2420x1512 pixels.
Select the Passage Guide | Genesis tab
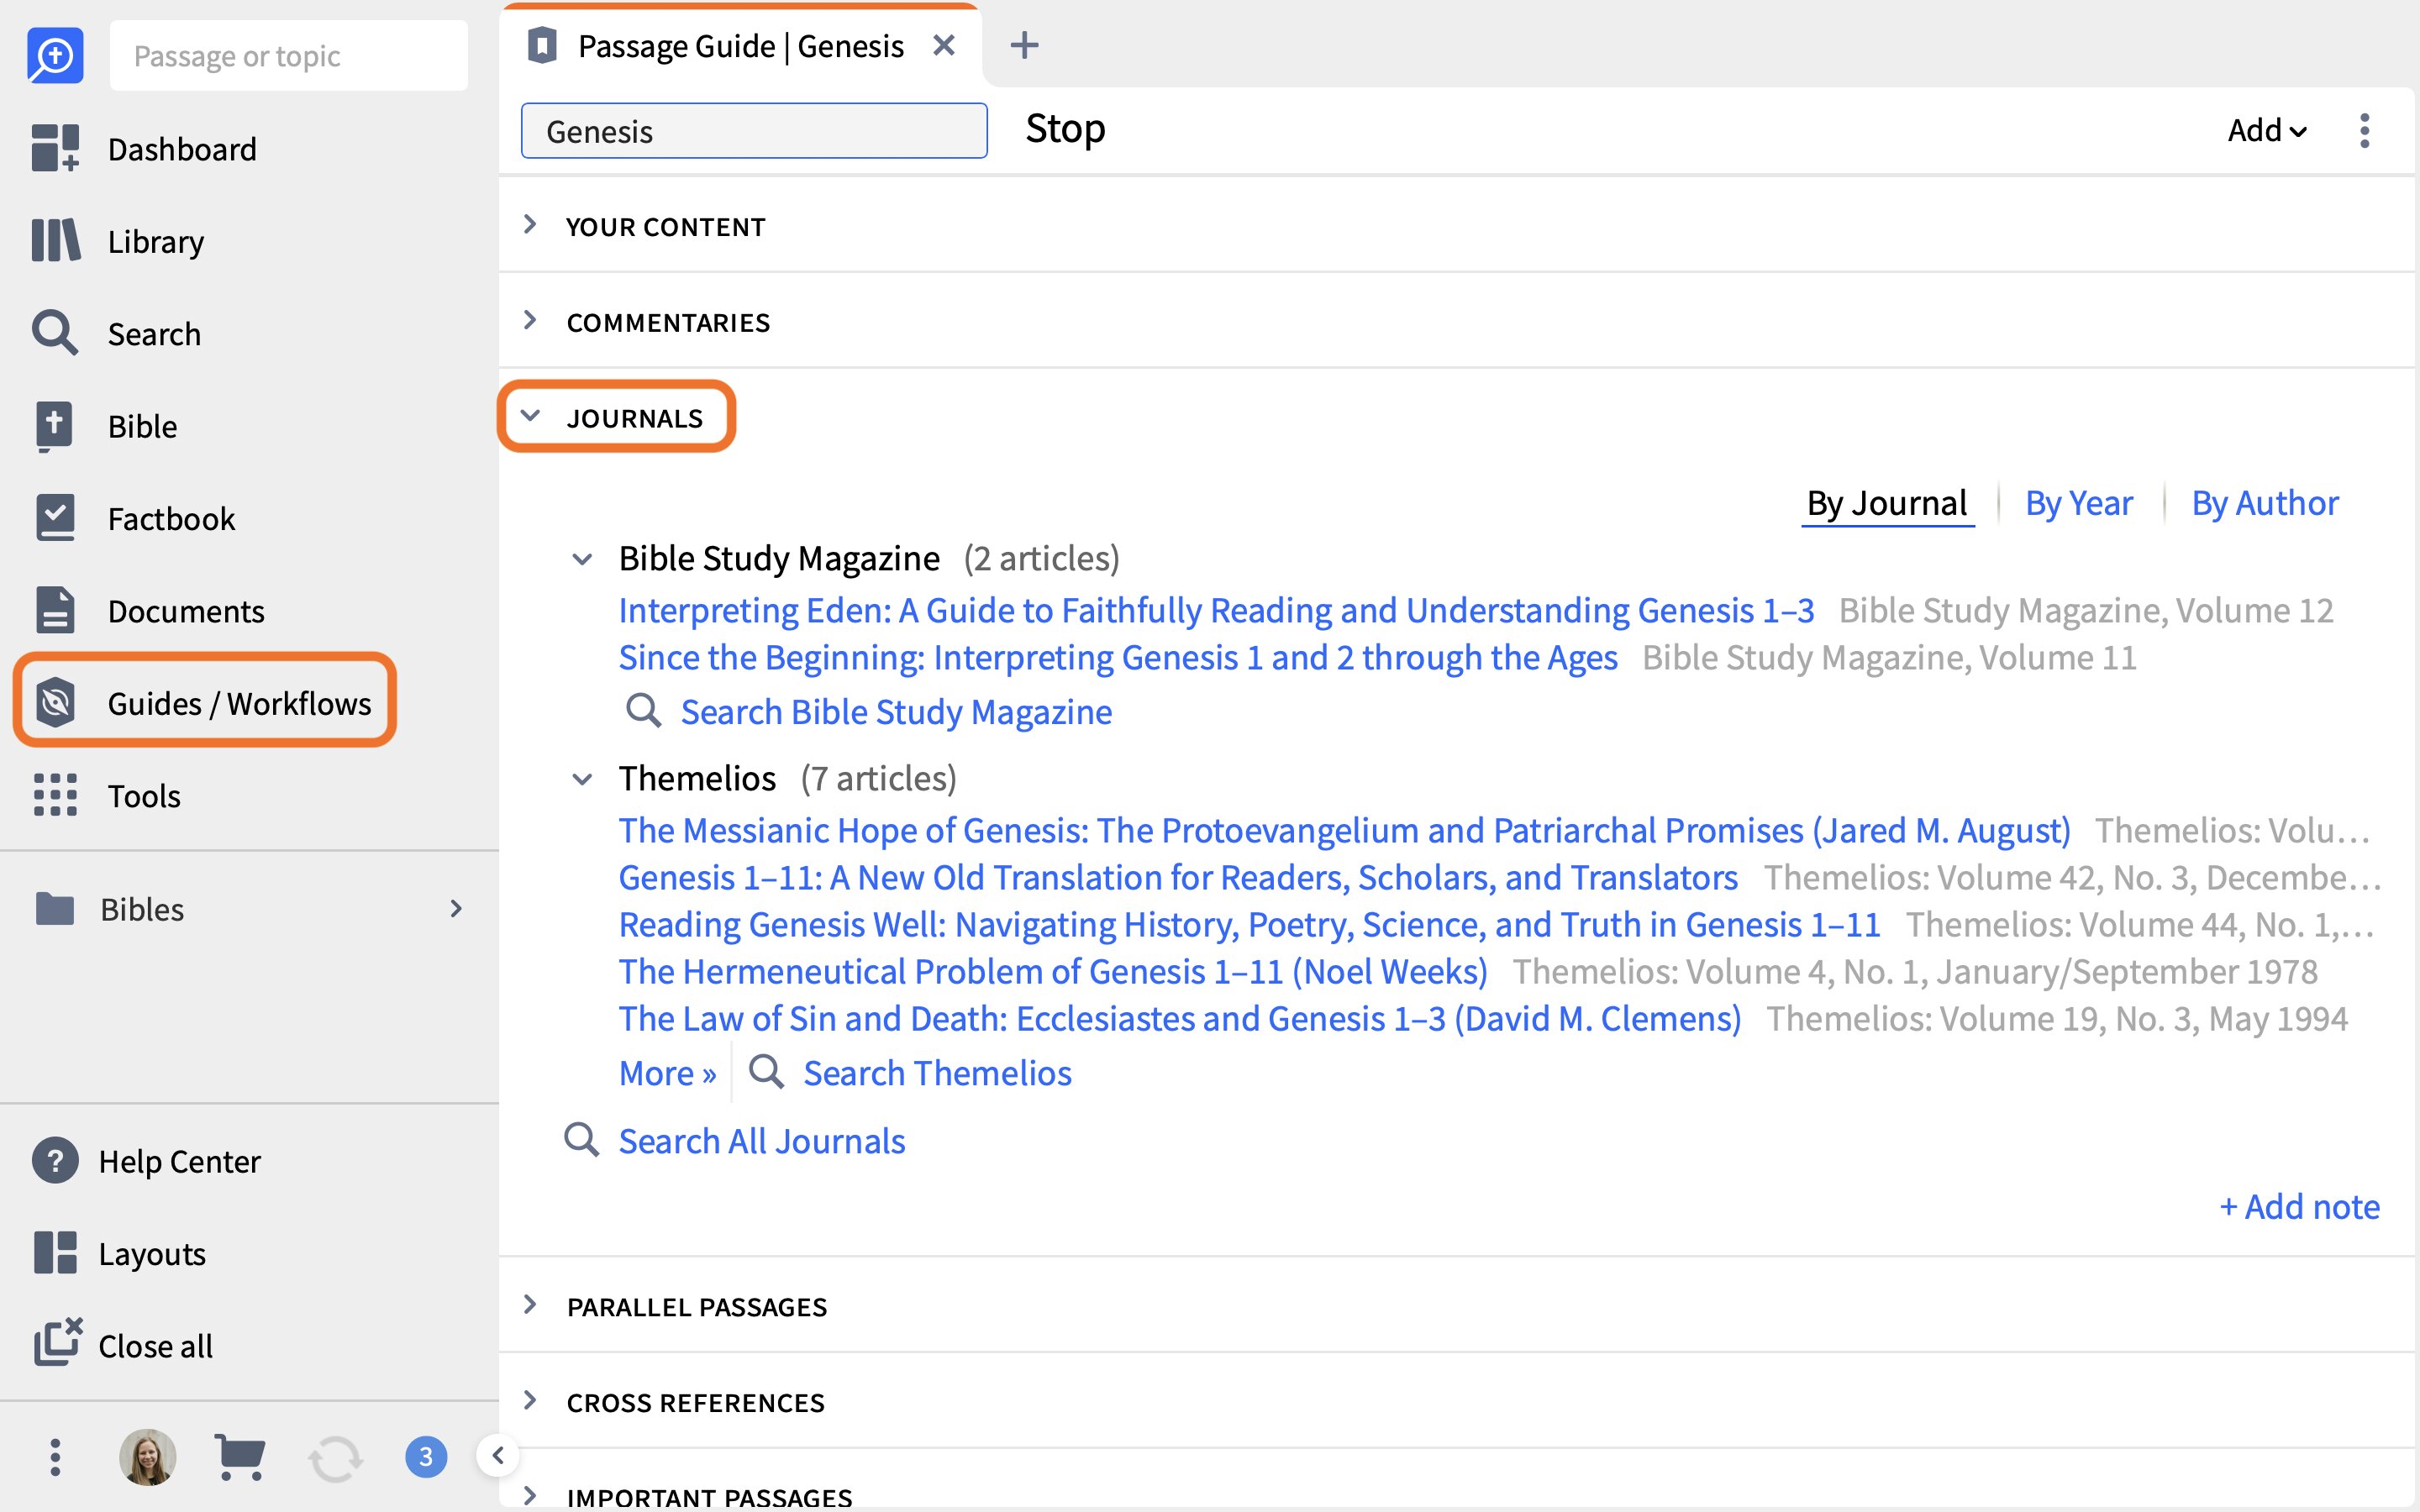(x=741, y=46)
